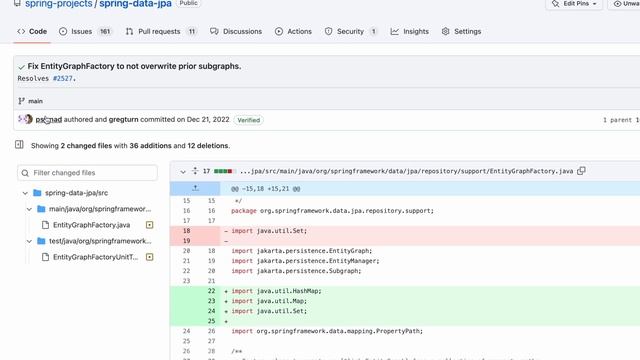Click modified-file icon next to EntityGraphFactoryUnitT...
Screen dimensions: 640x360
pos(150,257)
